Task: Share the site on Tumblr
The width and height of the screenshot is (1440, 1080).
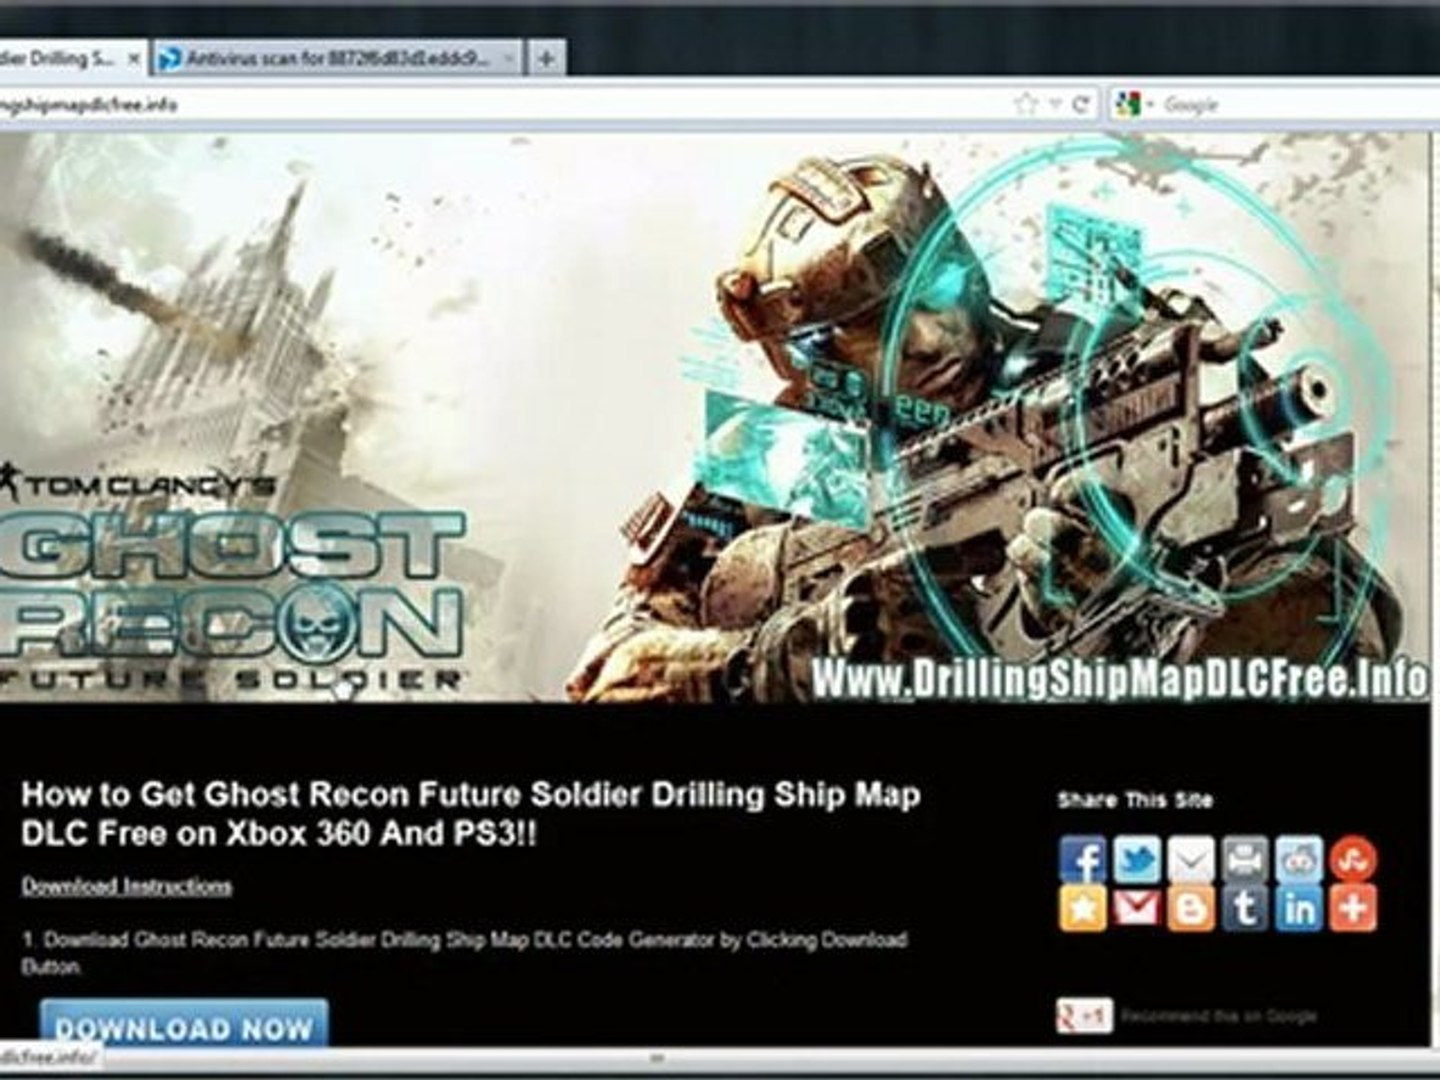Action: click(x=1245, y=908)
